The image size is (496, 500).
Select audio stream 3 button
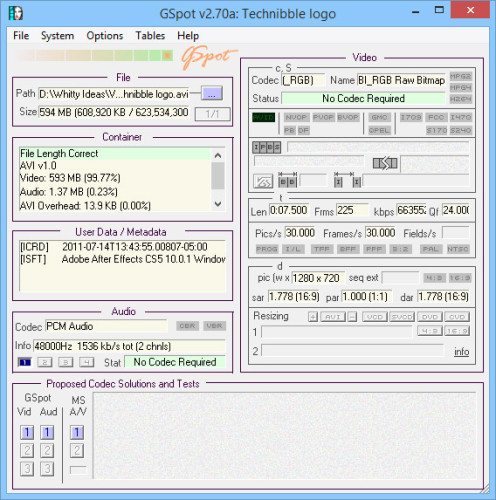click(66, 362)
